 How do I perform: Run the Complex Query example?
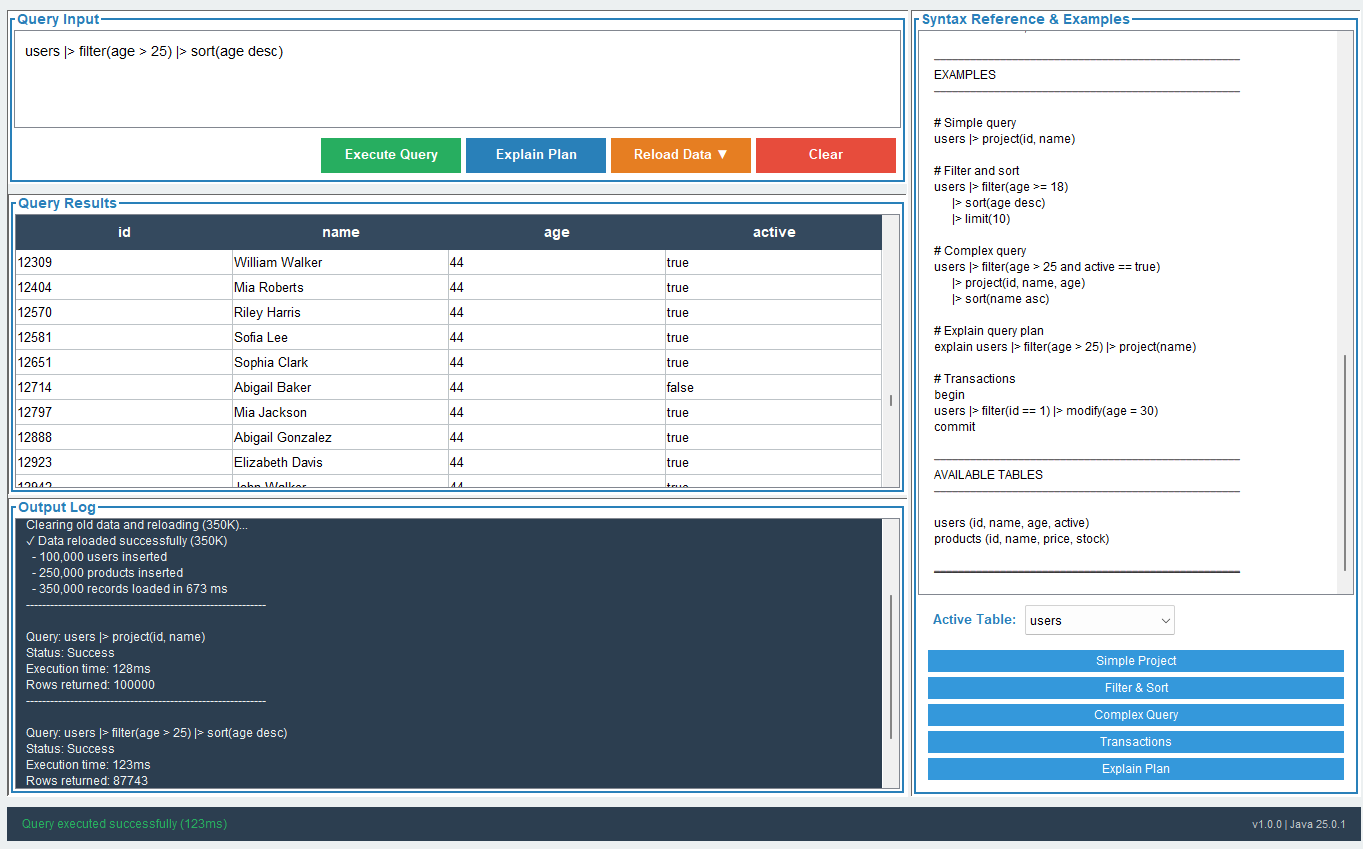[x=1135, y=715]
